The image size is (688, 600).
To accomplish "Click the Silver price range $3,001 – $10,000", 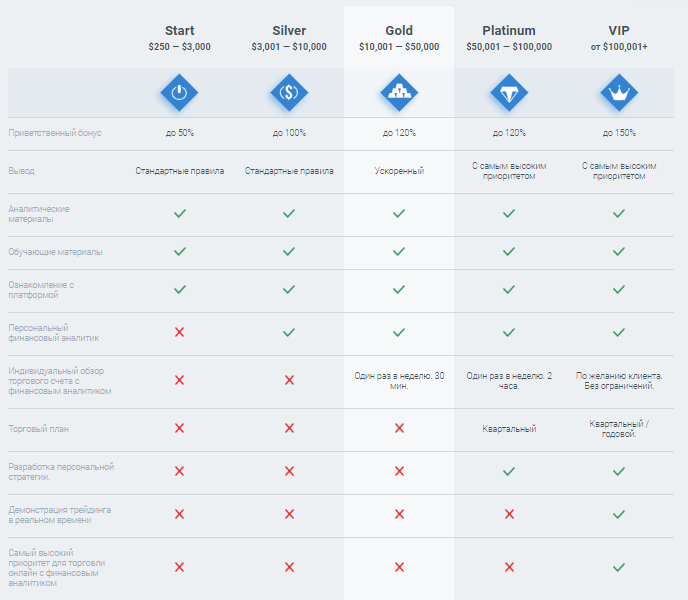I will click(289, 47).
